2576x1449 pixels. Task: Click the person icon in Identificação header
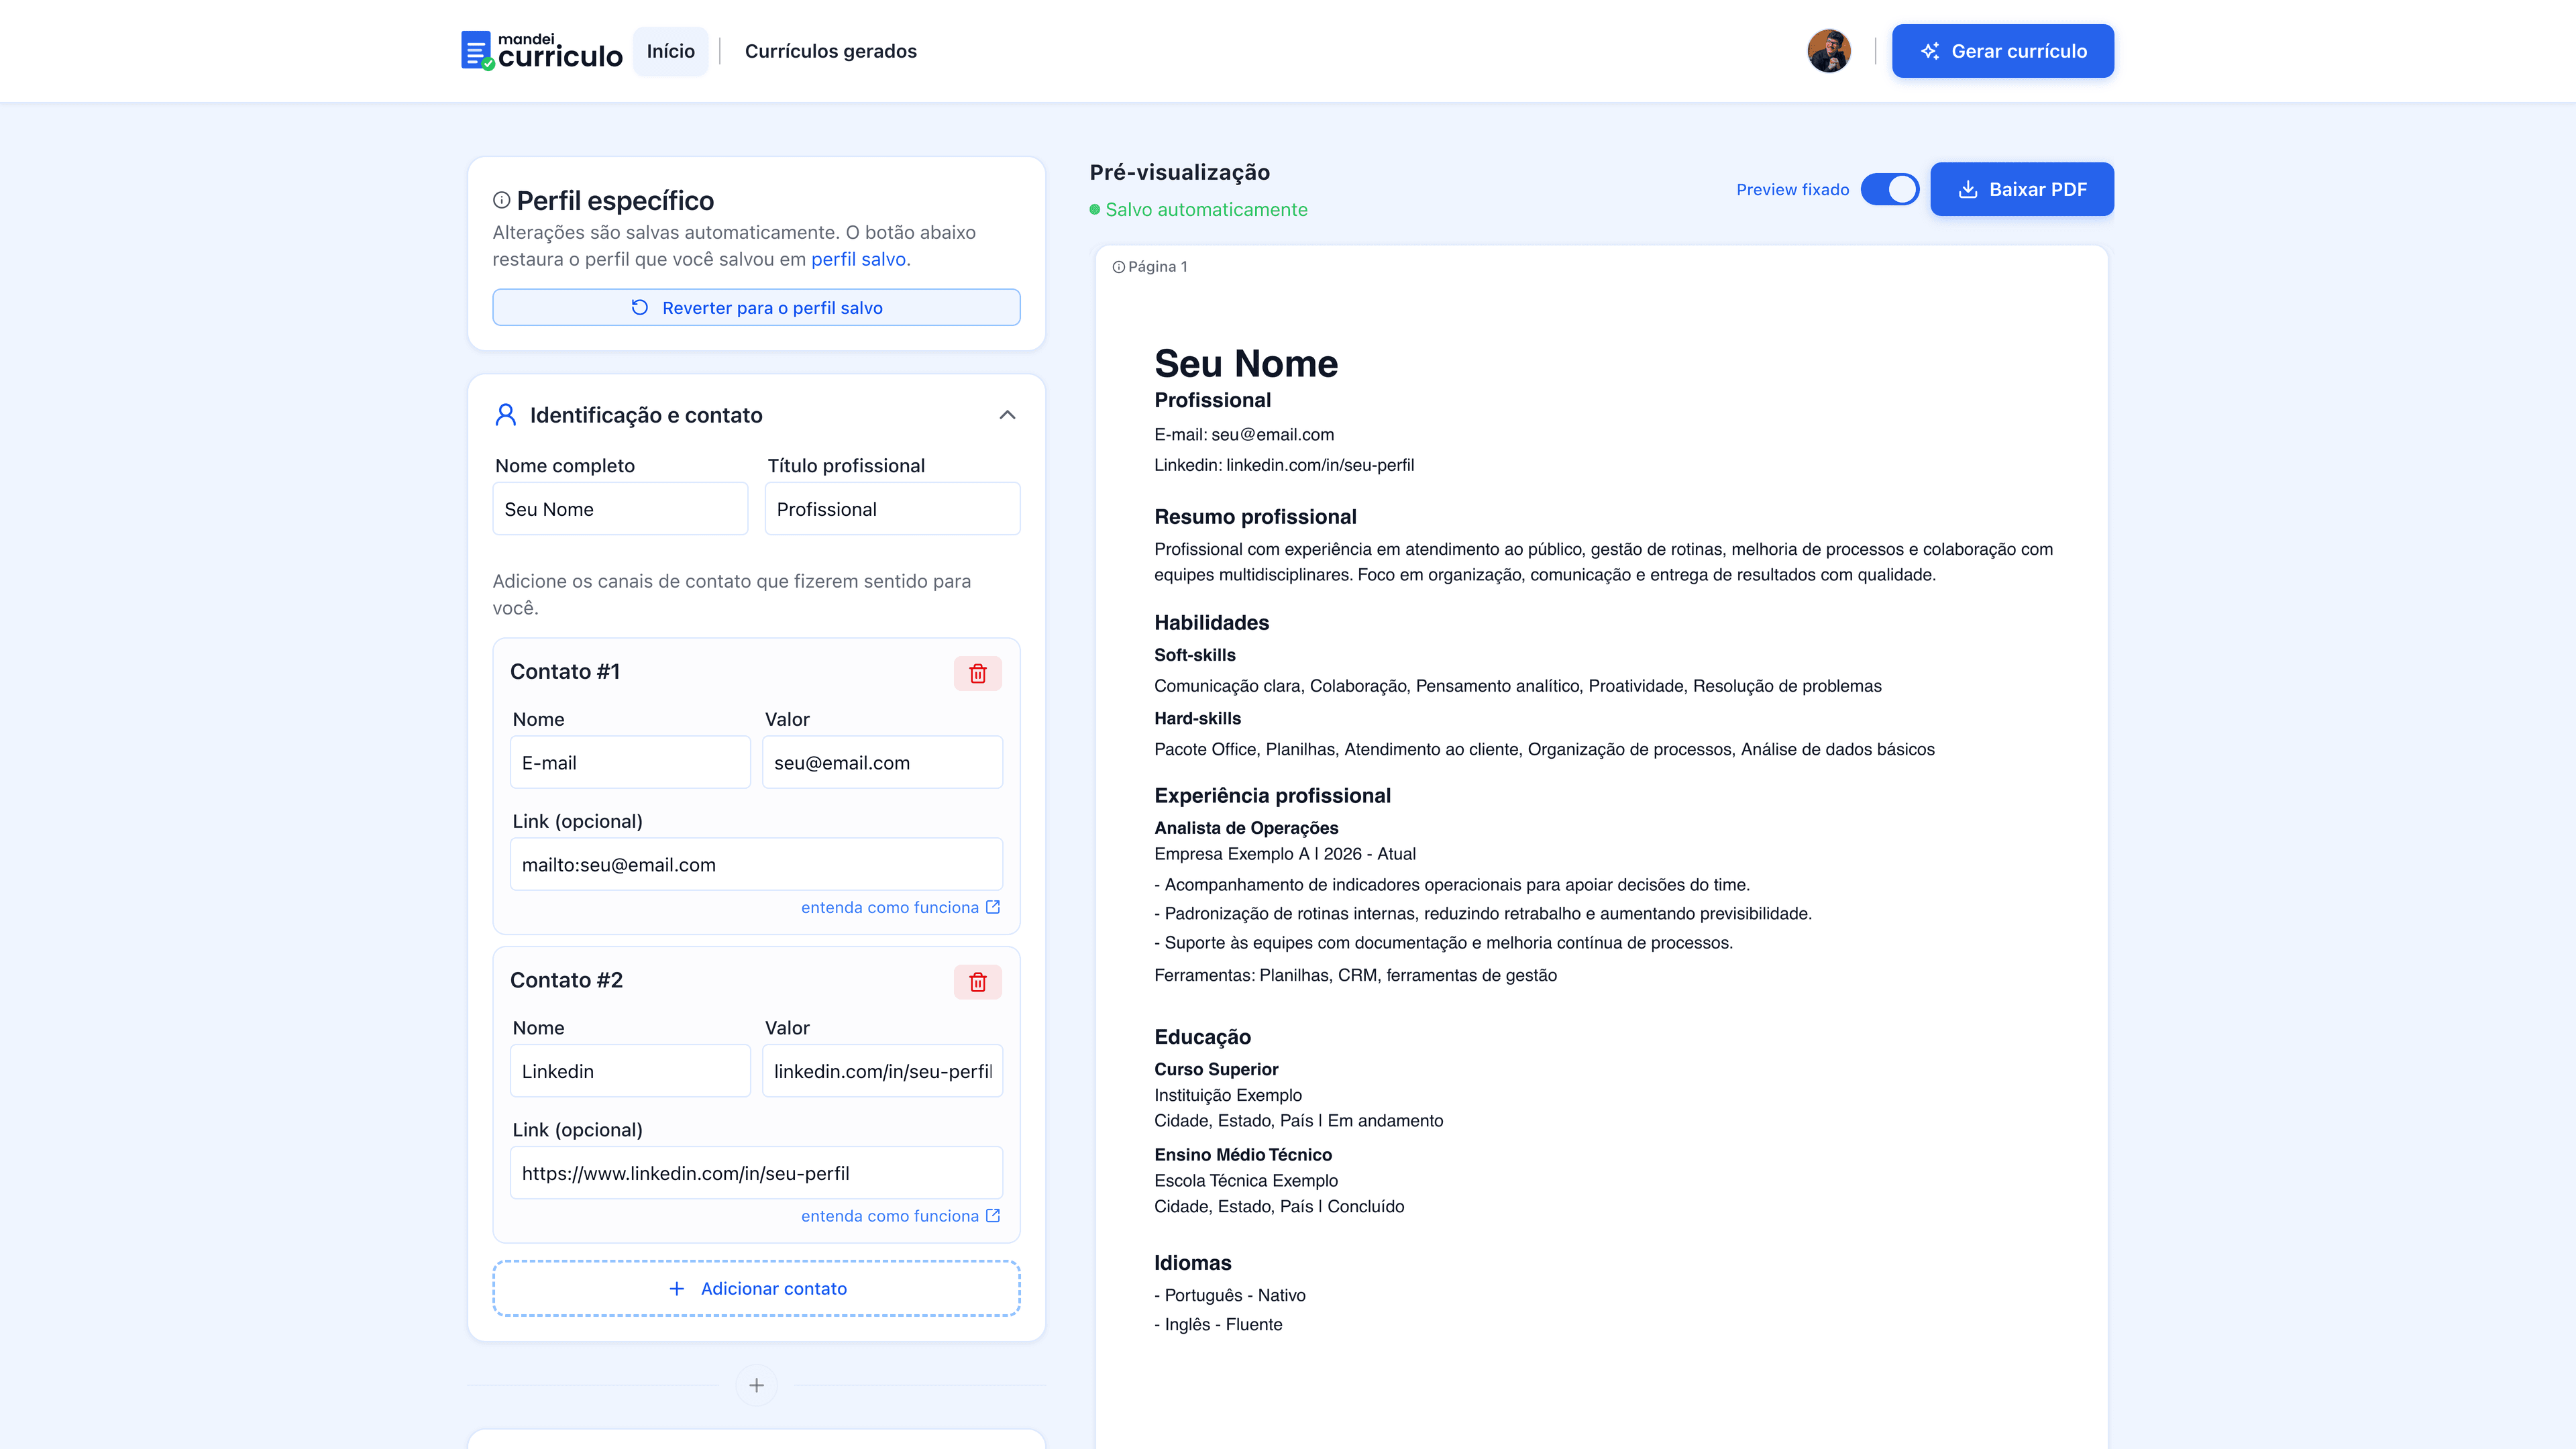pos(505,415)
